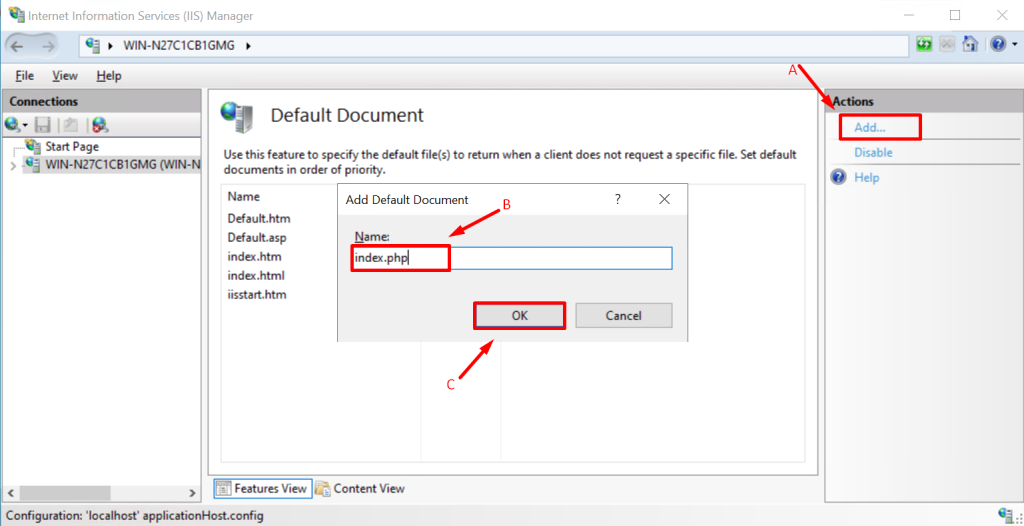Click the Name text field containing index.php
This screenshot has height=526, width=1024.
[x=512, y=258]
